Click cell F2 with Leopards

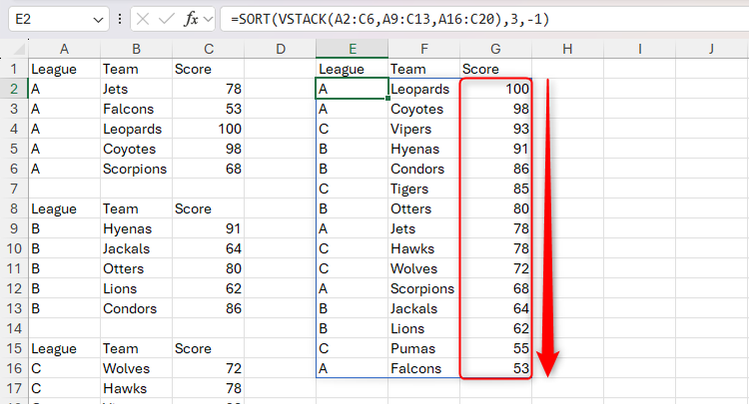[x=424, y=89]
